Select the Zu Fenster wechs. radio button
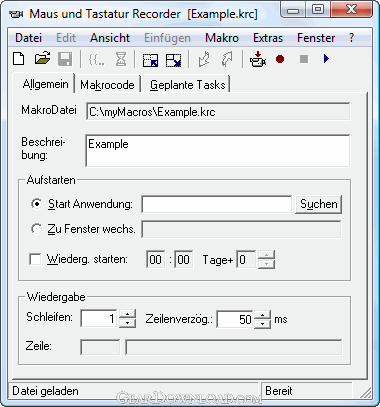 click(x=36, y=229)
